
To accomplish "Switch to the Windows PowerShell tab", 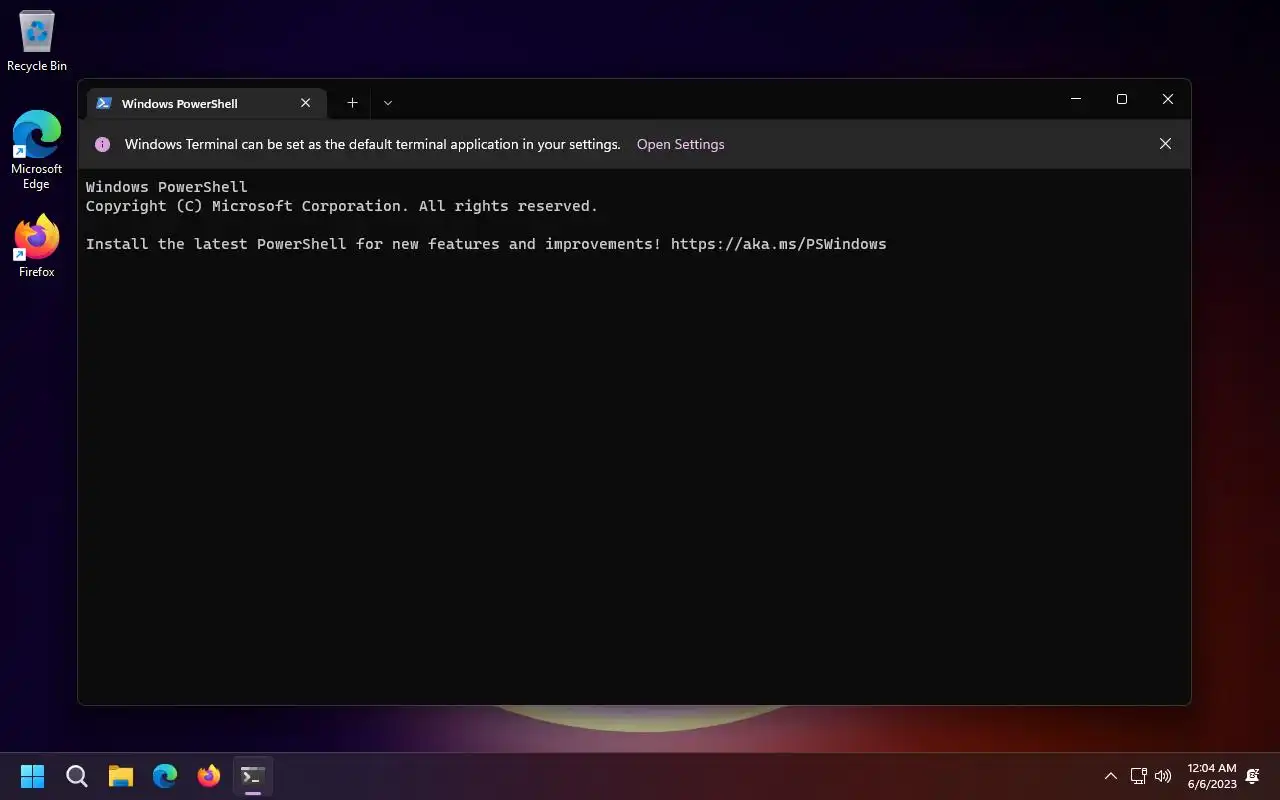I will point(205,103).
